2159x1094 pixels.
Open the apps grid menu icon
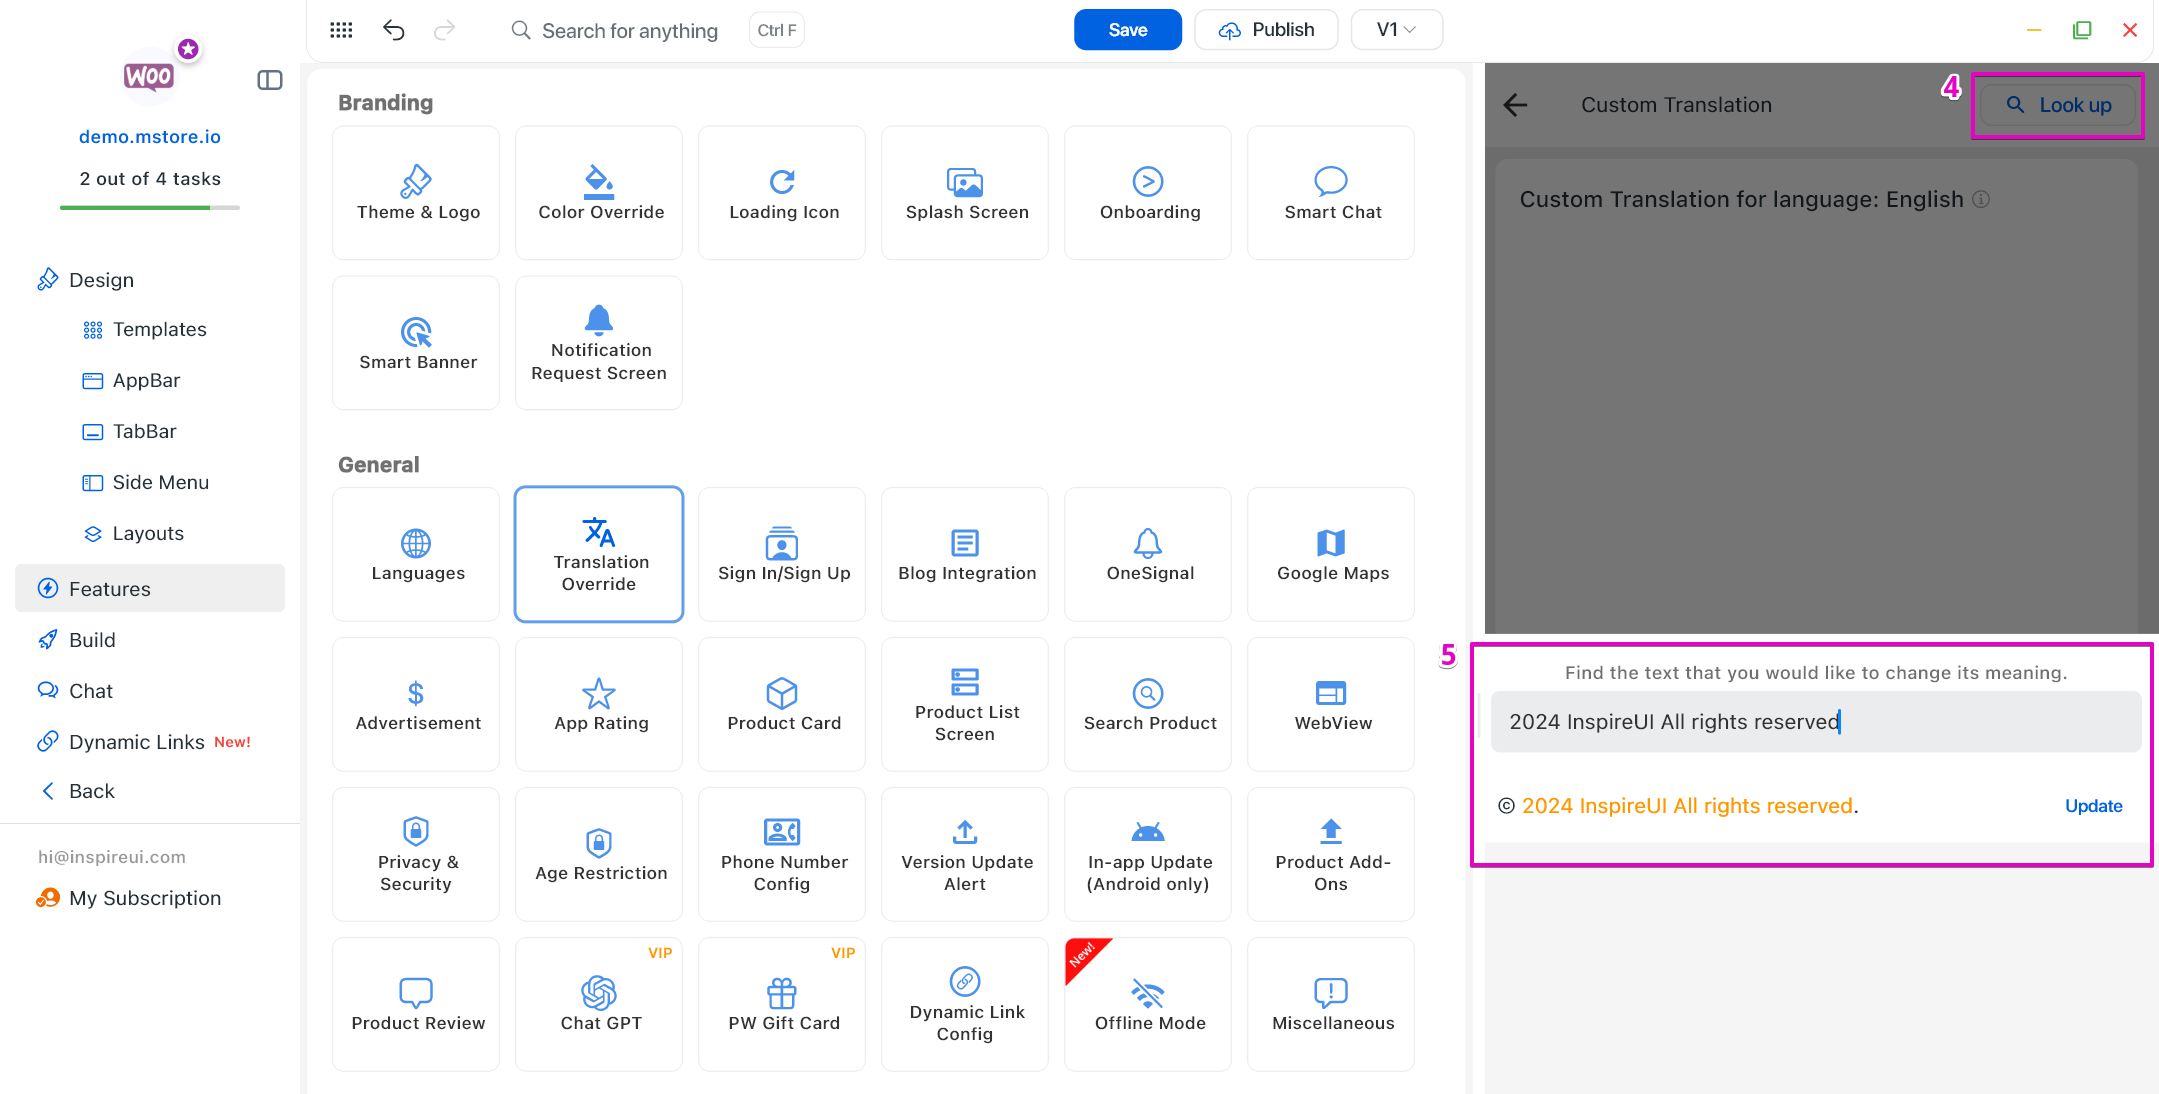[341, 30]
